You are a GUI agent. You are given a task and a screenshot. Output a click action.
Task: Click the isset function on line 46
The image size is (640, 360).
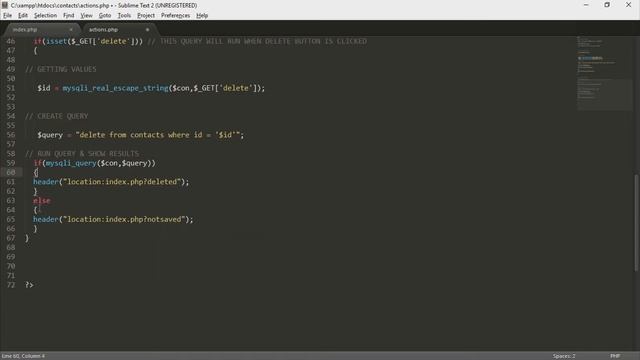56,41
